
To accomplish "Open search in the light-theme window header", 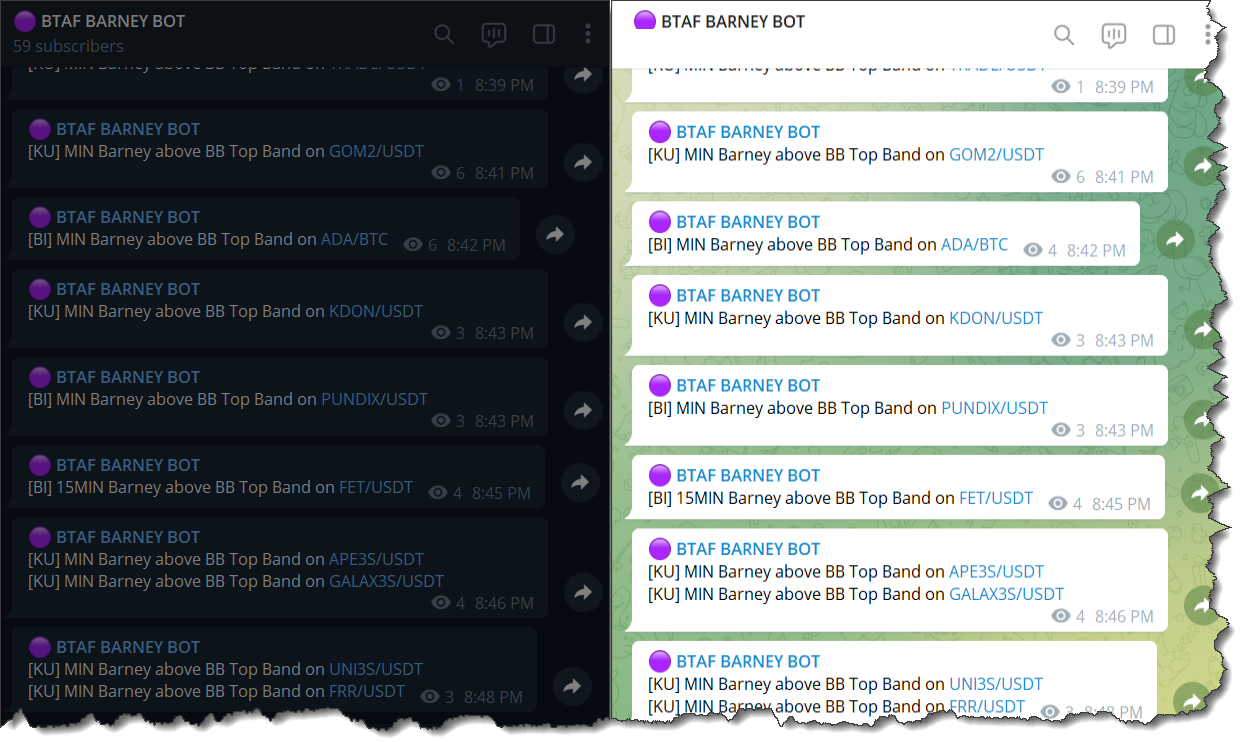I will pyautogui.click(x=1064, y=36).
